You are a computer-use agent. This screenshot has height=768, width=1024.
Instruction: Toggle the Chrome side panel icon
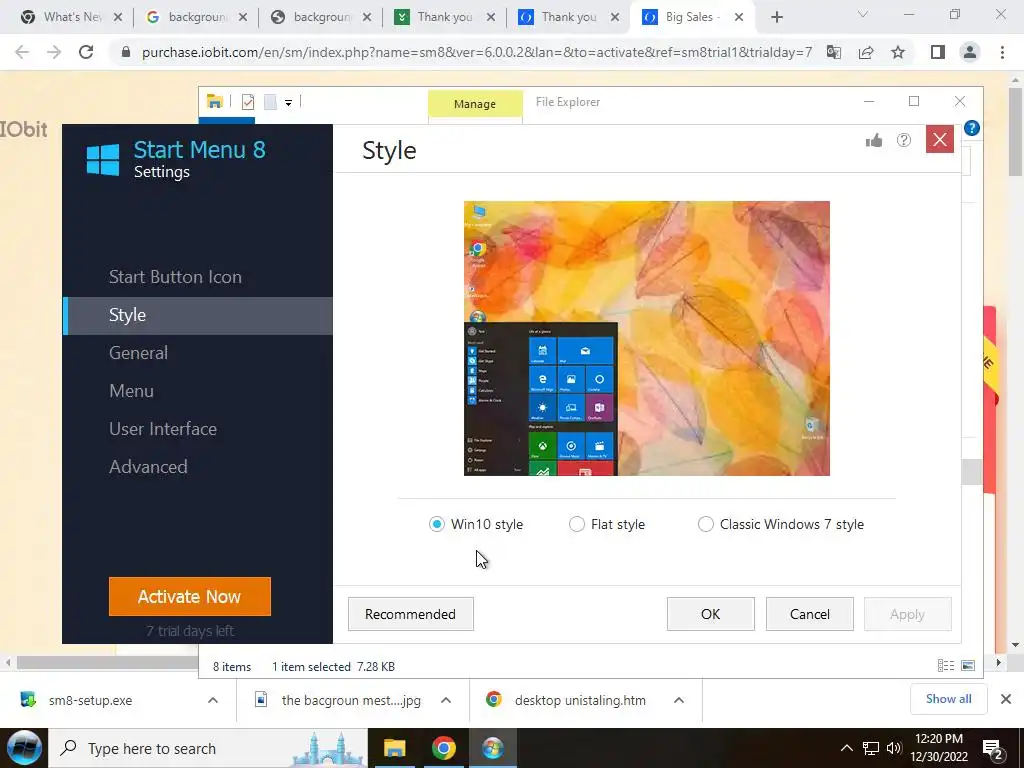[938, 52]
